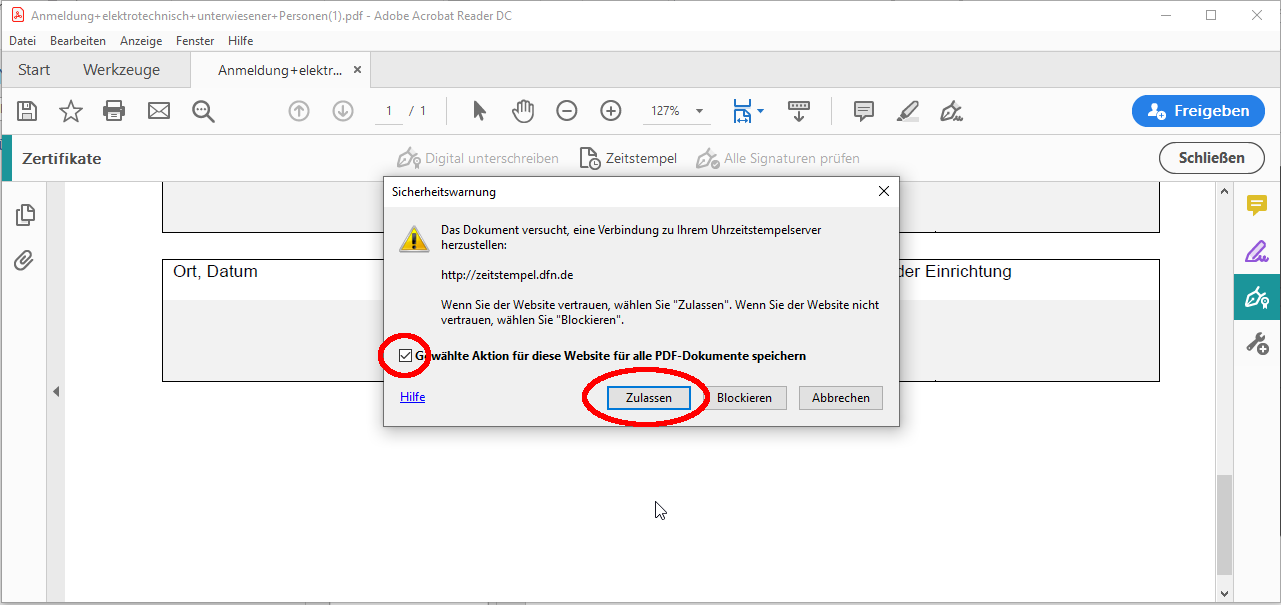
Task: Switch to the Werkzeuge tab
Action: pyautogui.click(x=121, y=70)
